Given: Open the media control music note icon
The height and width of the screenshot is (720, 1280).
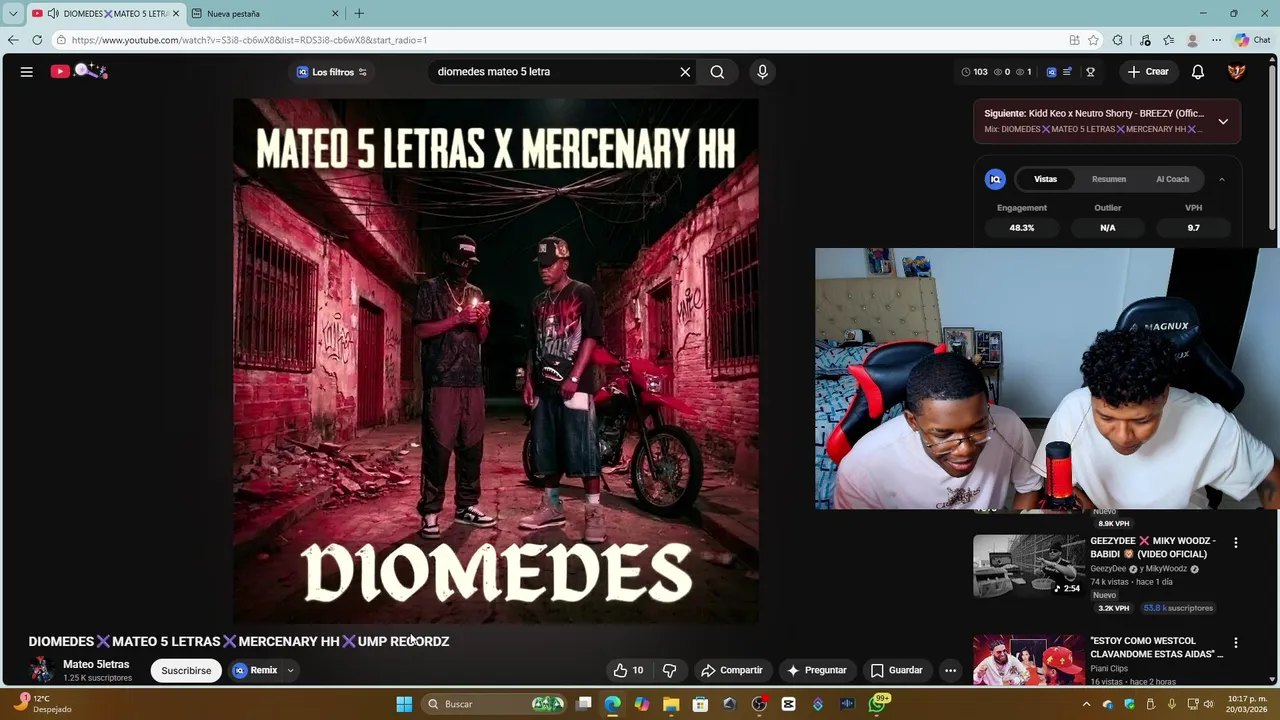Looking at the screenshot, I should click(1145, 40).
